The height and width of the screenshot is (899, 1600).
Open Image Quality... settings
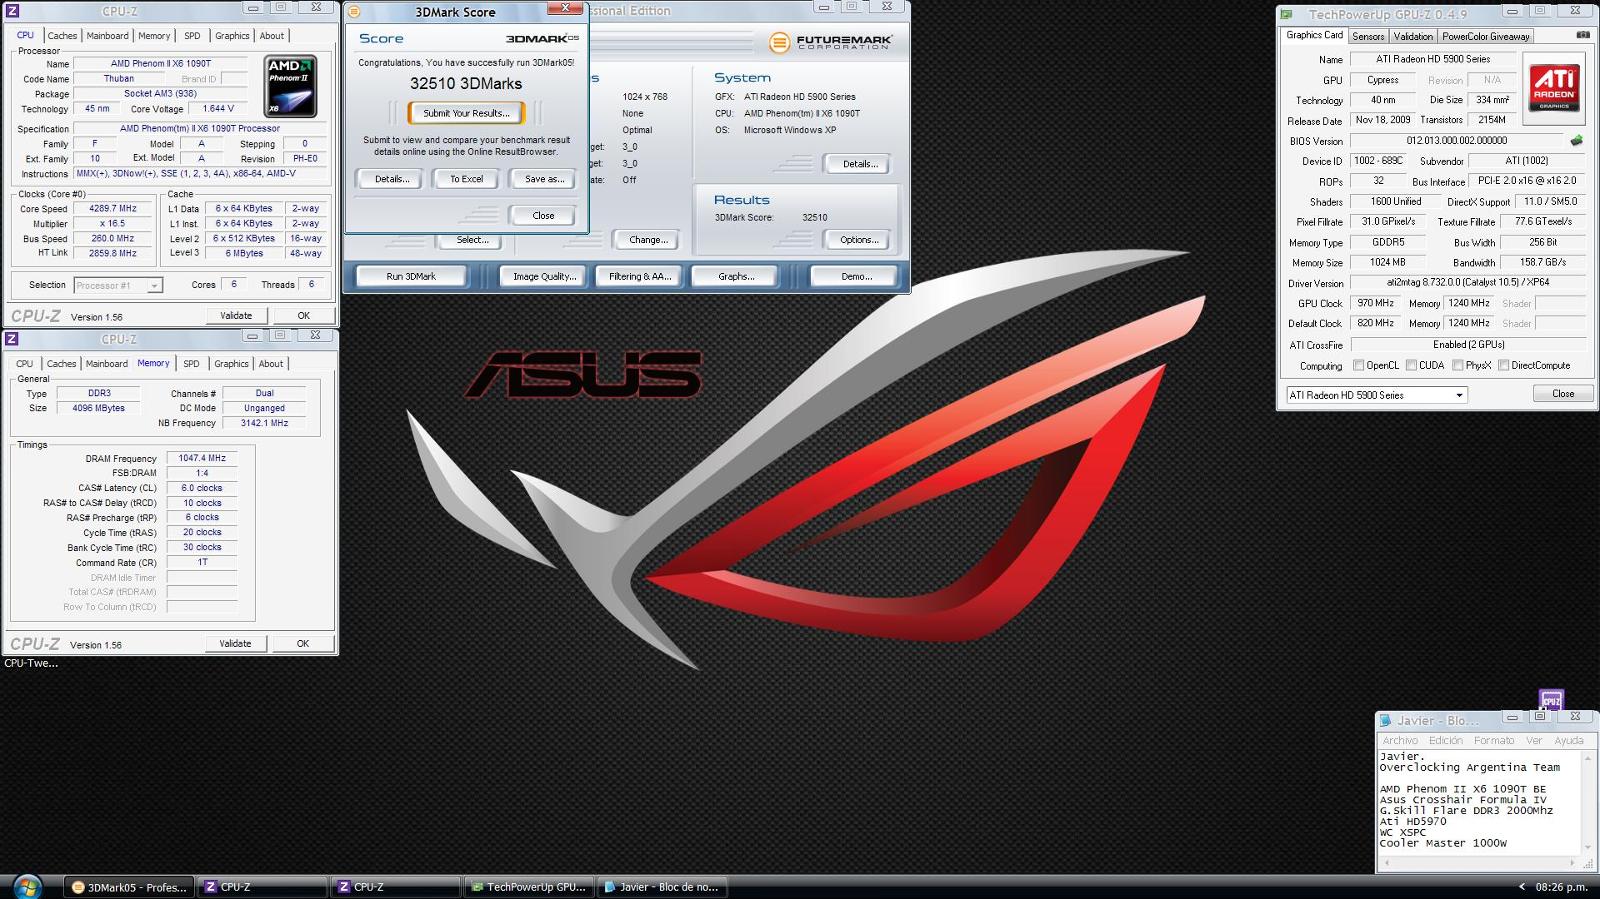tap(545, 277)
